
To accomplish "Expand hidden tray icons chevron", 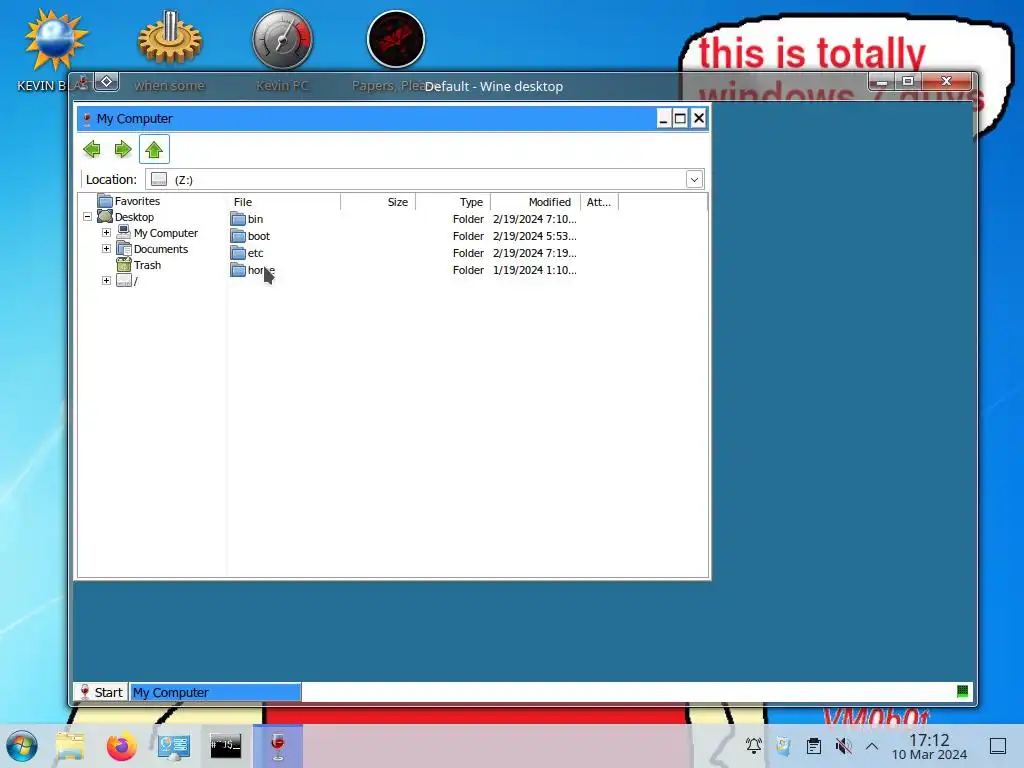I will tap(872, 745).
